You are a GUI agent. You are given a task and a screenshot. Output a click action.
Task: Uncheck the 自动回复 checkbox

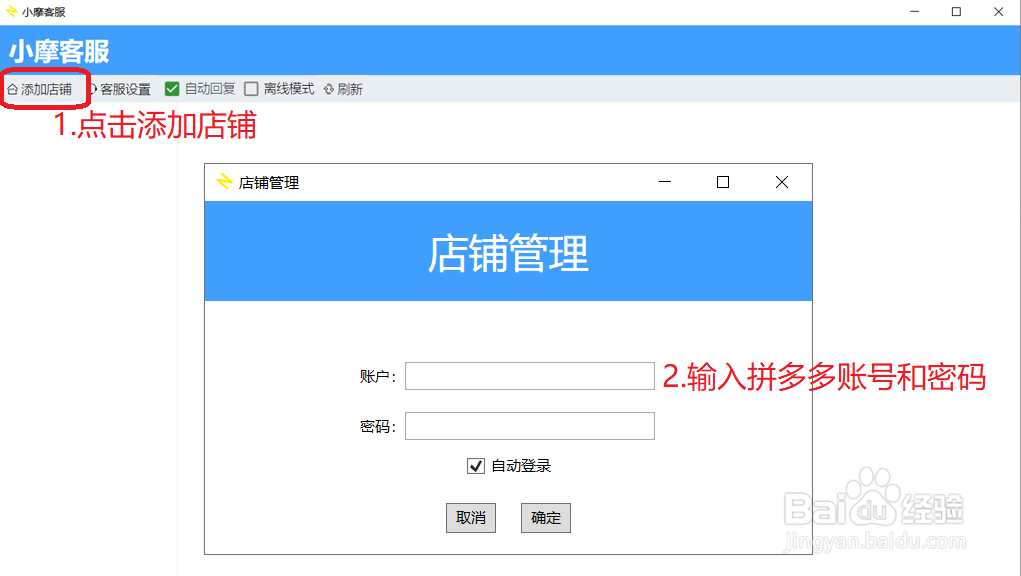coord(172,89)
